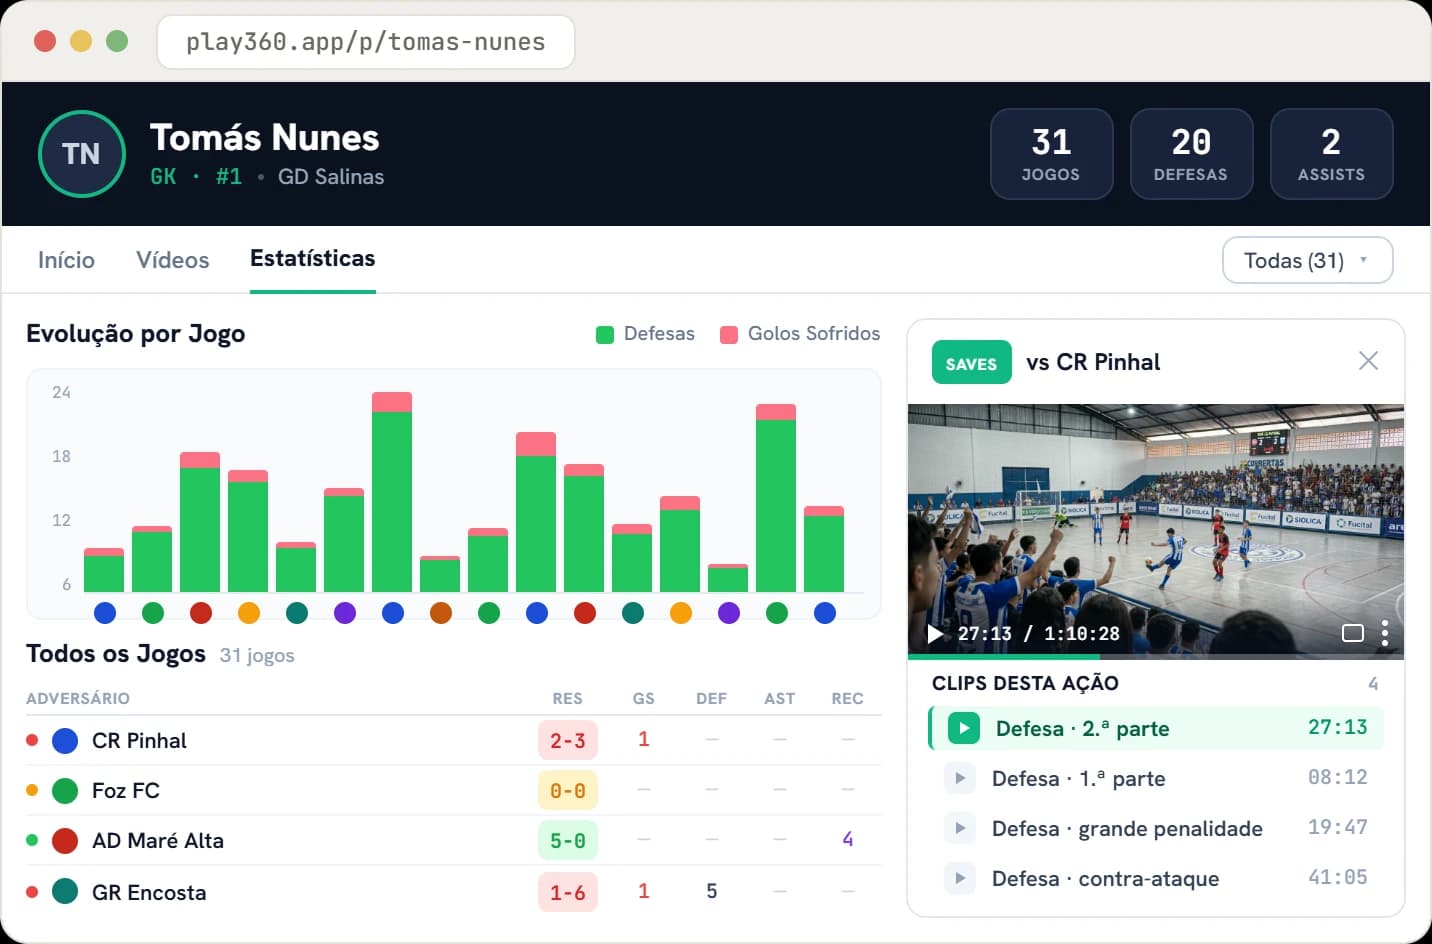Select the Defesa 2.ª parte clip

click(1157, 728)
